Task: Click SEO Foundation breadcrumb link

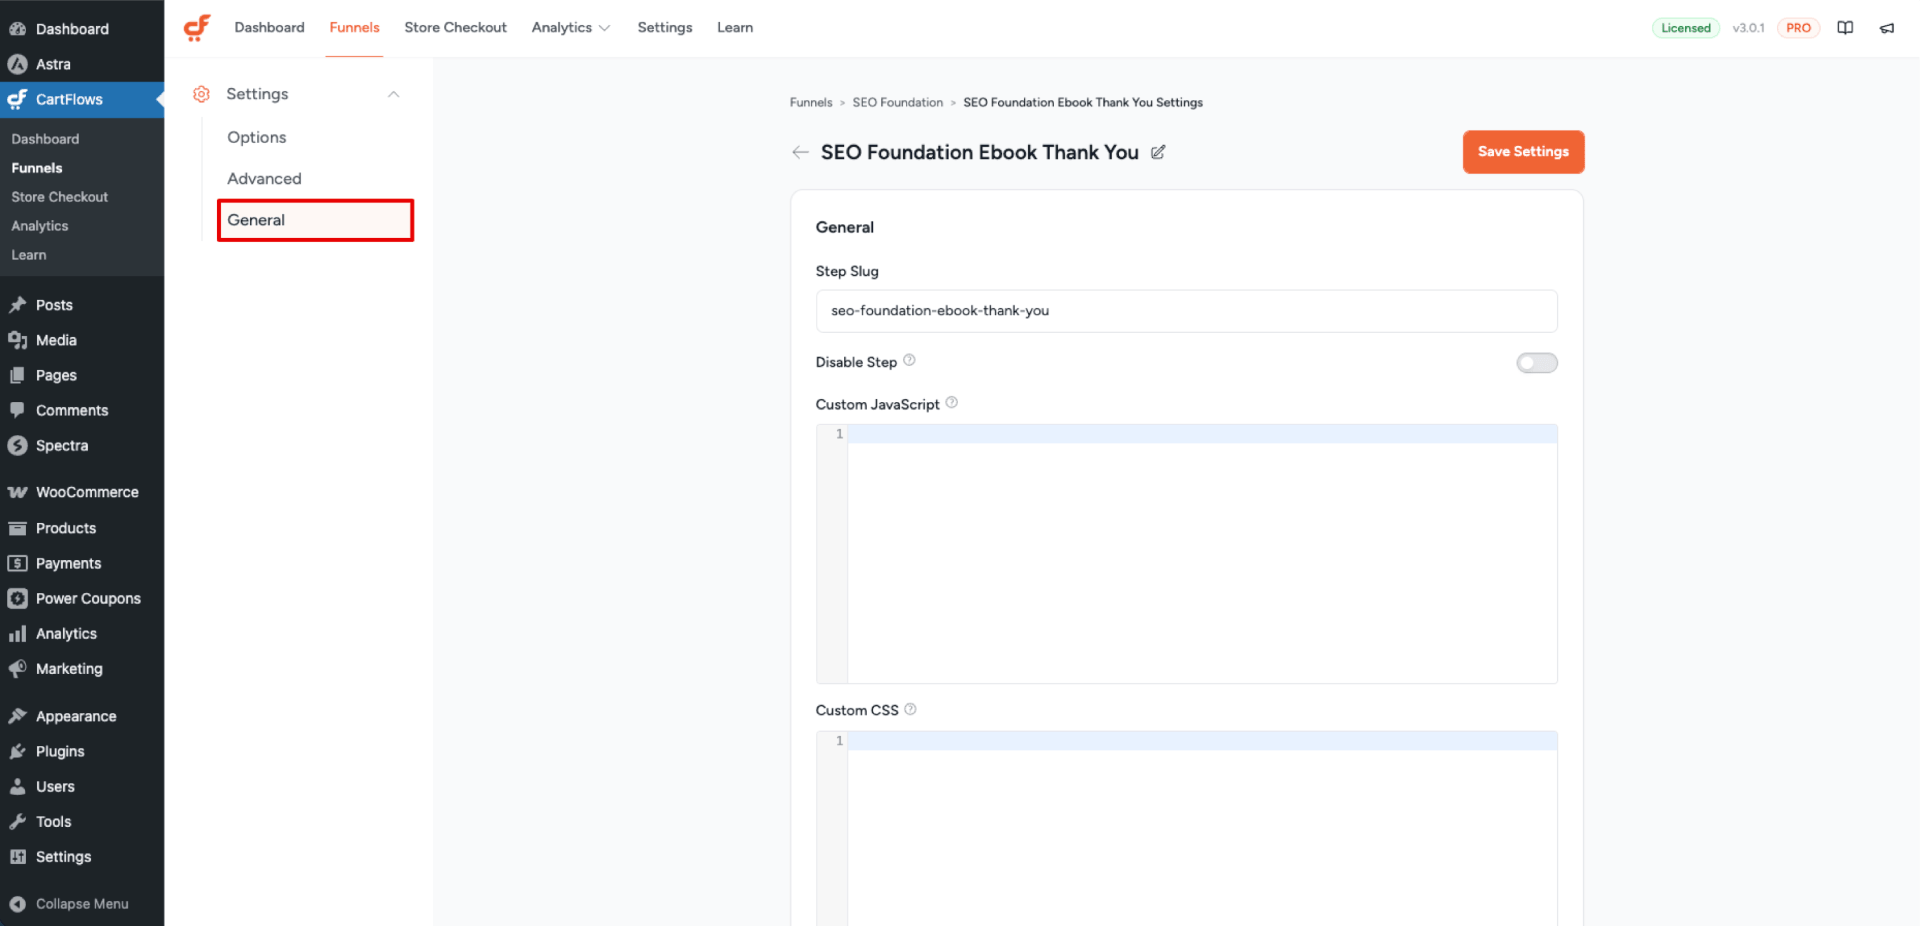Action: pyautogui.click(x=898, y=102)
